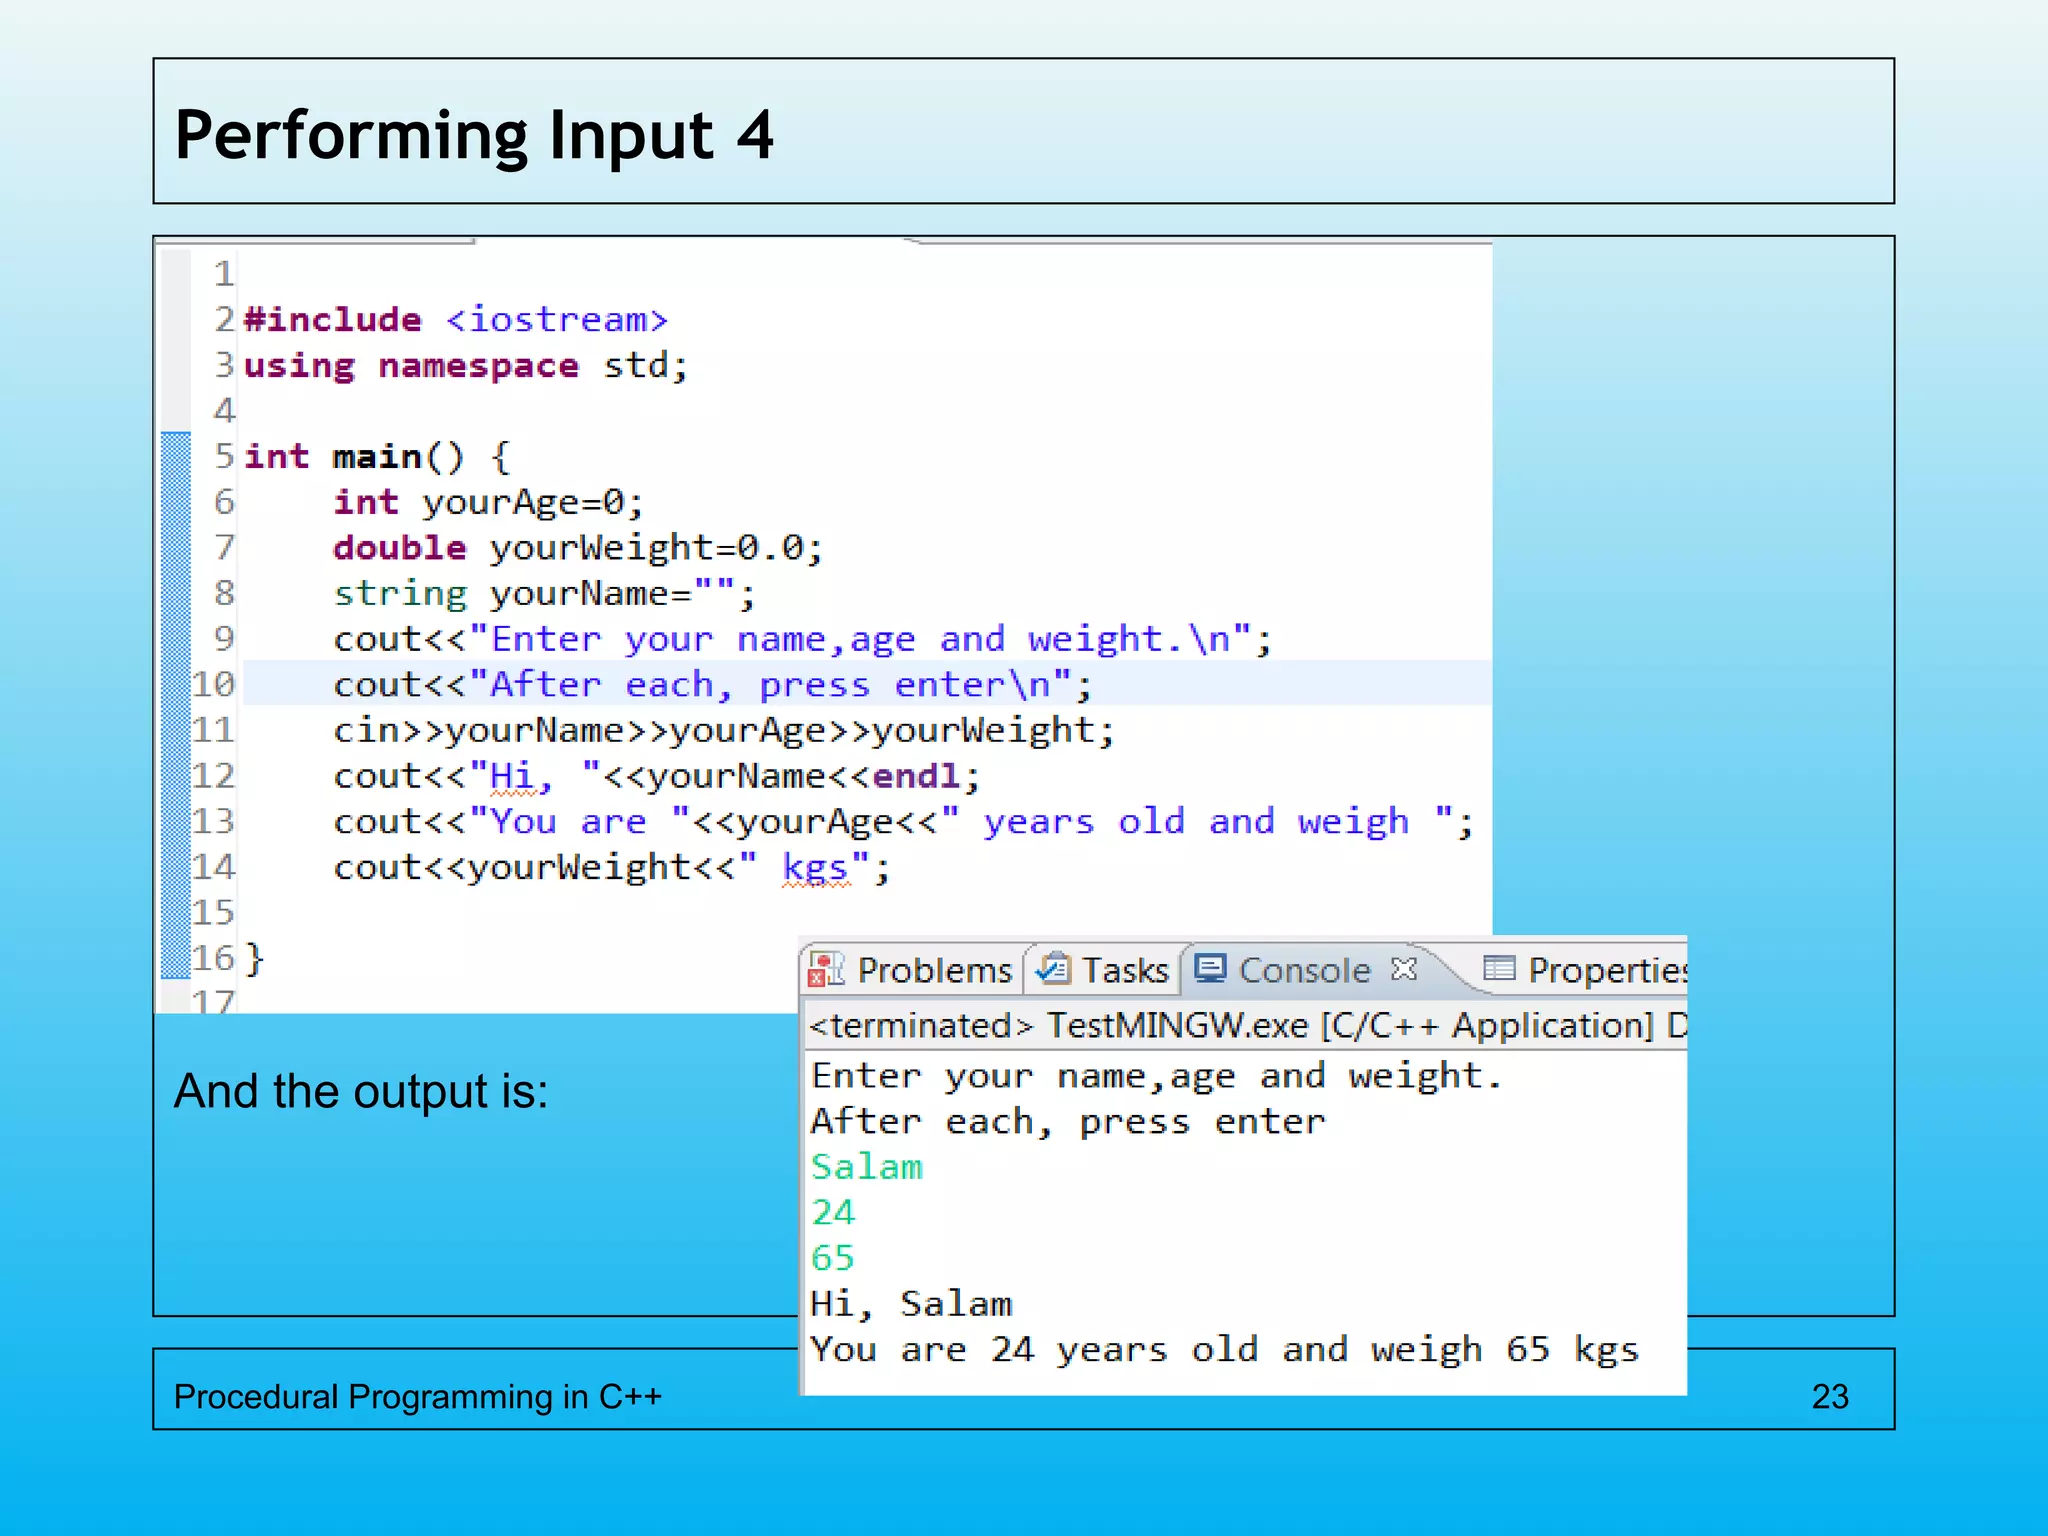The width and height of the screenshot is (2048, 1536).
Task: Click line 10 'After each, press enter' code
Action: click(712, 685)
